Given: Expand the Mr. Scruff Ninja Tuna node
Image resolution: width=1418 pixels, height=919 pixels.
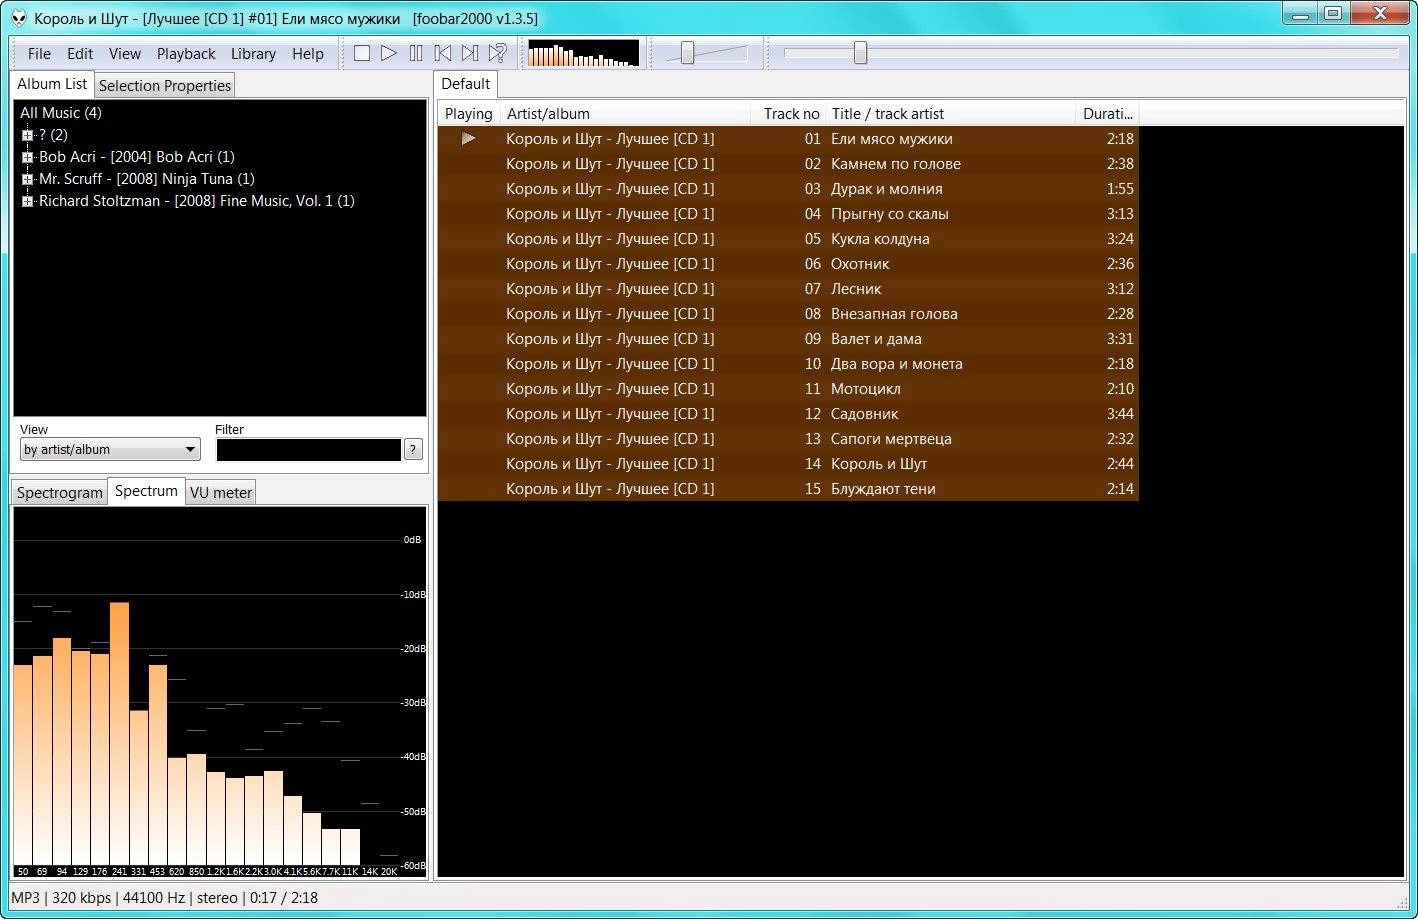Looking at the screenshot, I should 27,179.
